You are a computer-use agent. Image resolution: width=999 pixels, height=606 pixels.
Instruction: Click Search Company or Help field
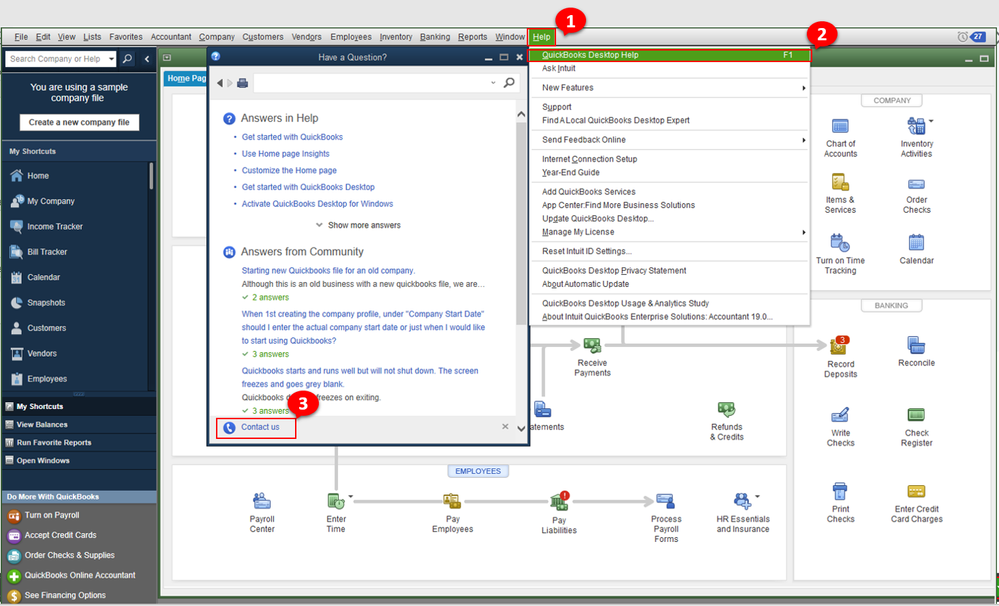tap(56, 59)
